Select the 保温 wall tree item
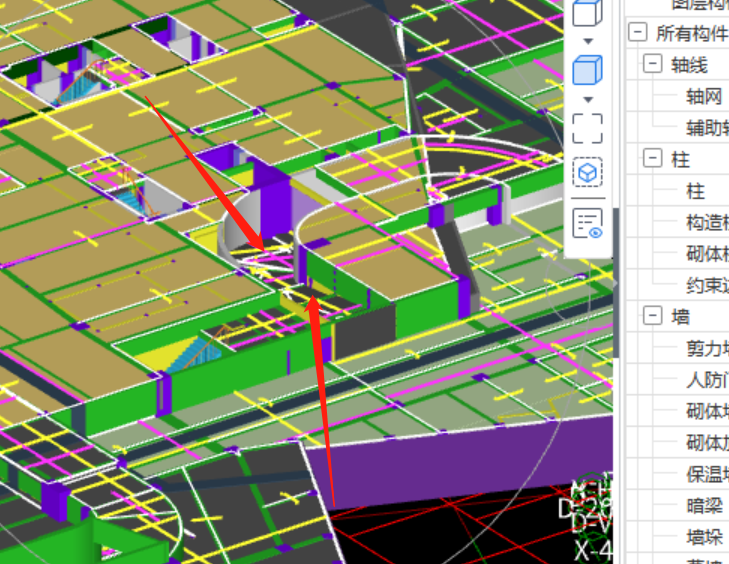Viewport: 729px width, 564px height. point(707,474)
